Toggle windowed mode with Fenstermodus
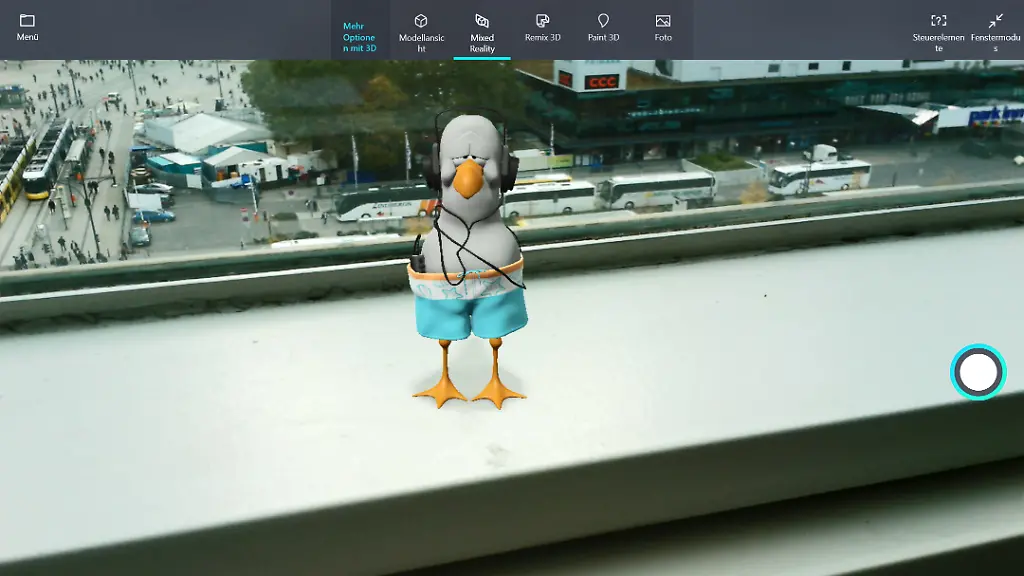Screen dimensions: 1024x576 tap(996, 28)
